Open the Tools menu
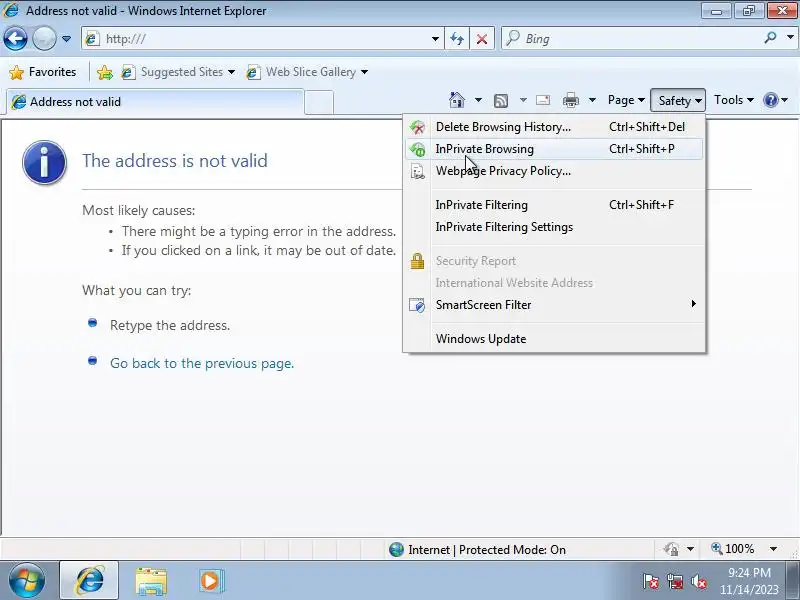 [x=734, y=100]
